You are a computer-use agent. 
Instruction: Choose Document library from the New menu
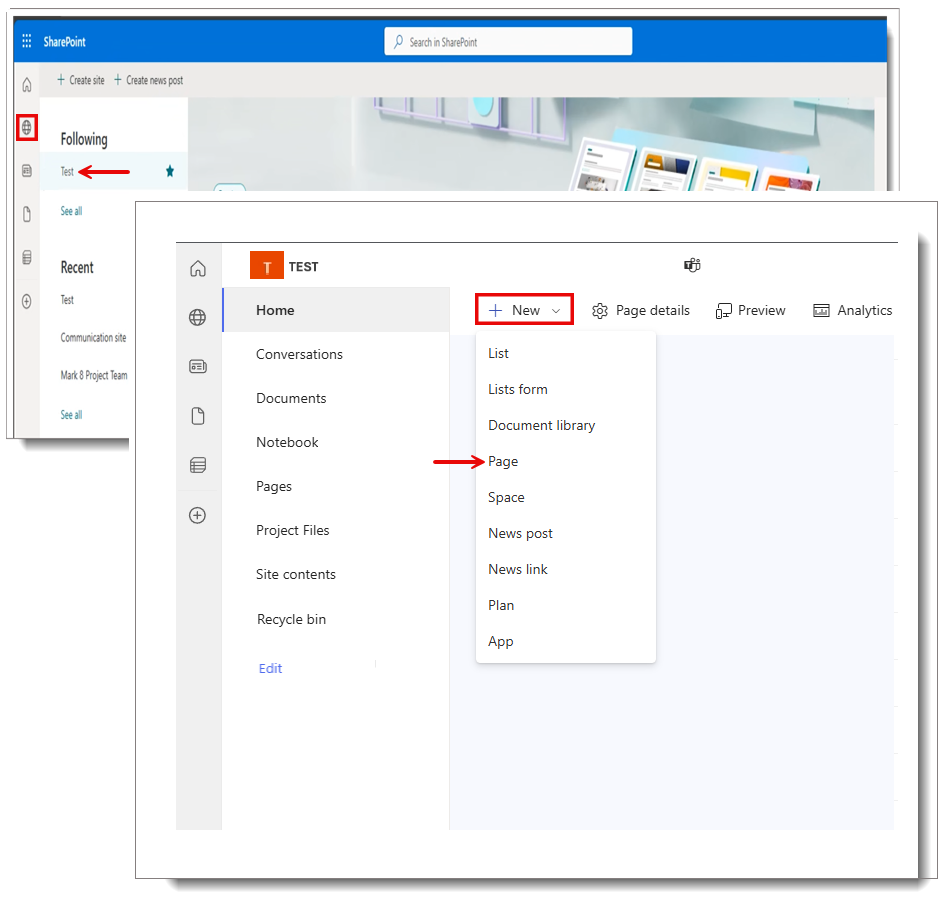coord(541,425)
